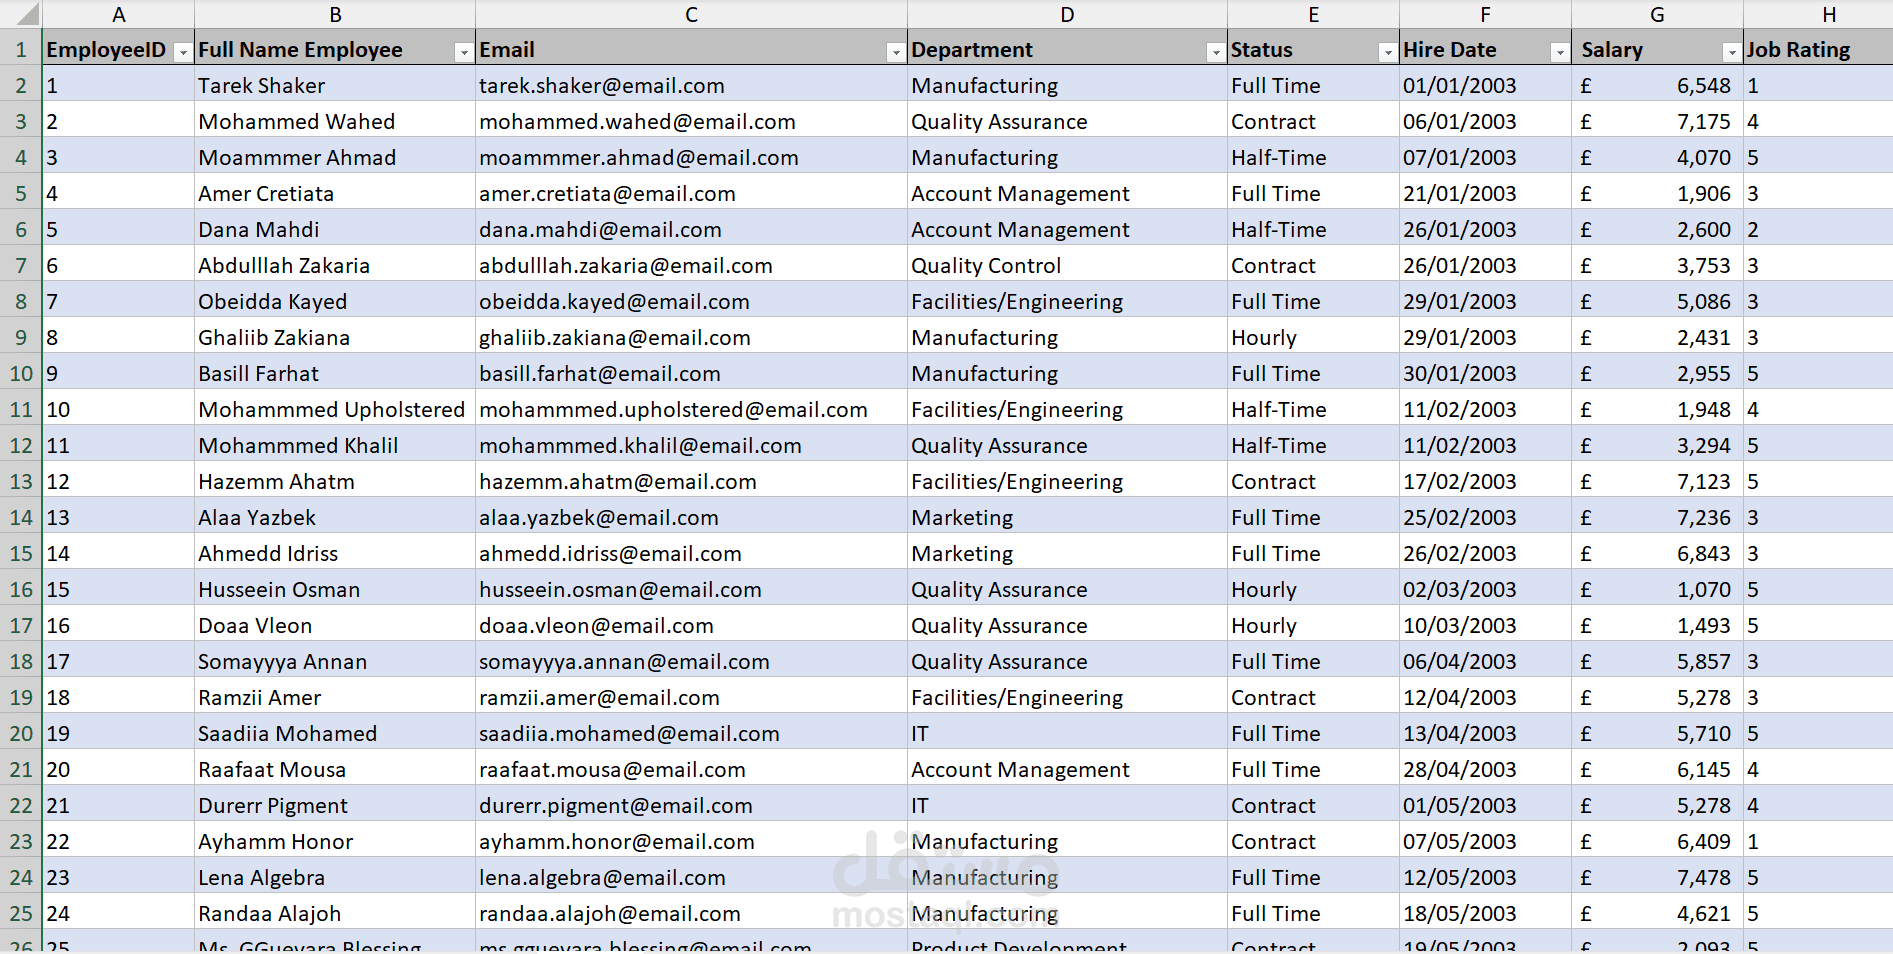Select column D header
The height and width of the screenshot is (954, 1893).
[1067, 14]
